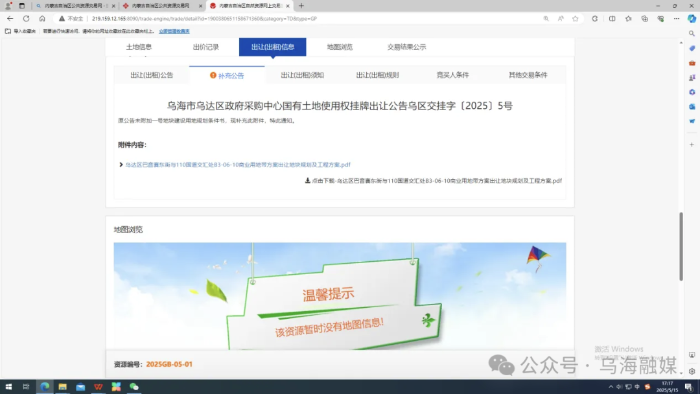Open Task View on the taskbar
Screen dimensions: 700x394
(x=26, y=387)
